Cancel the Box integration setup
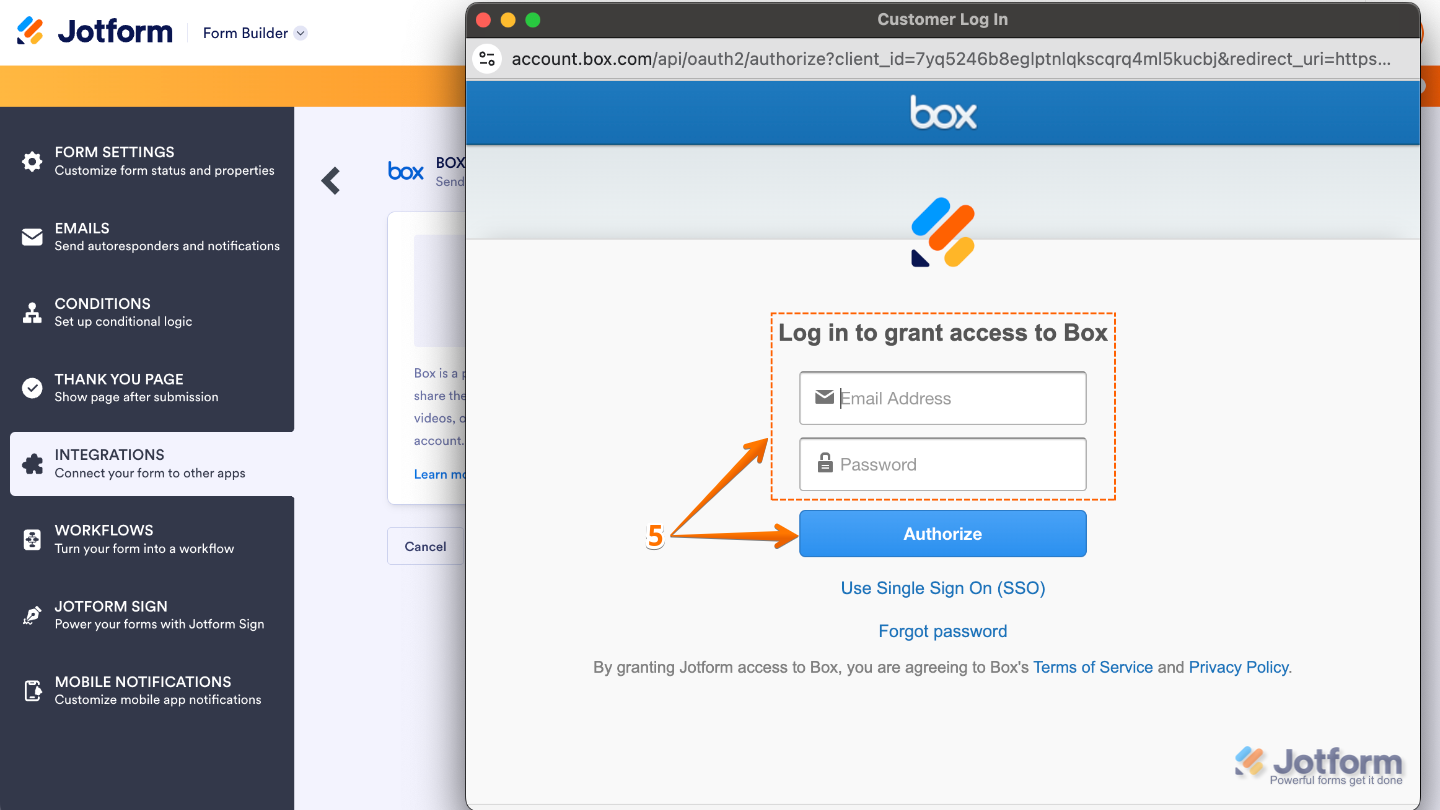This screenshot has height=810, width=1440. [425, 546]
